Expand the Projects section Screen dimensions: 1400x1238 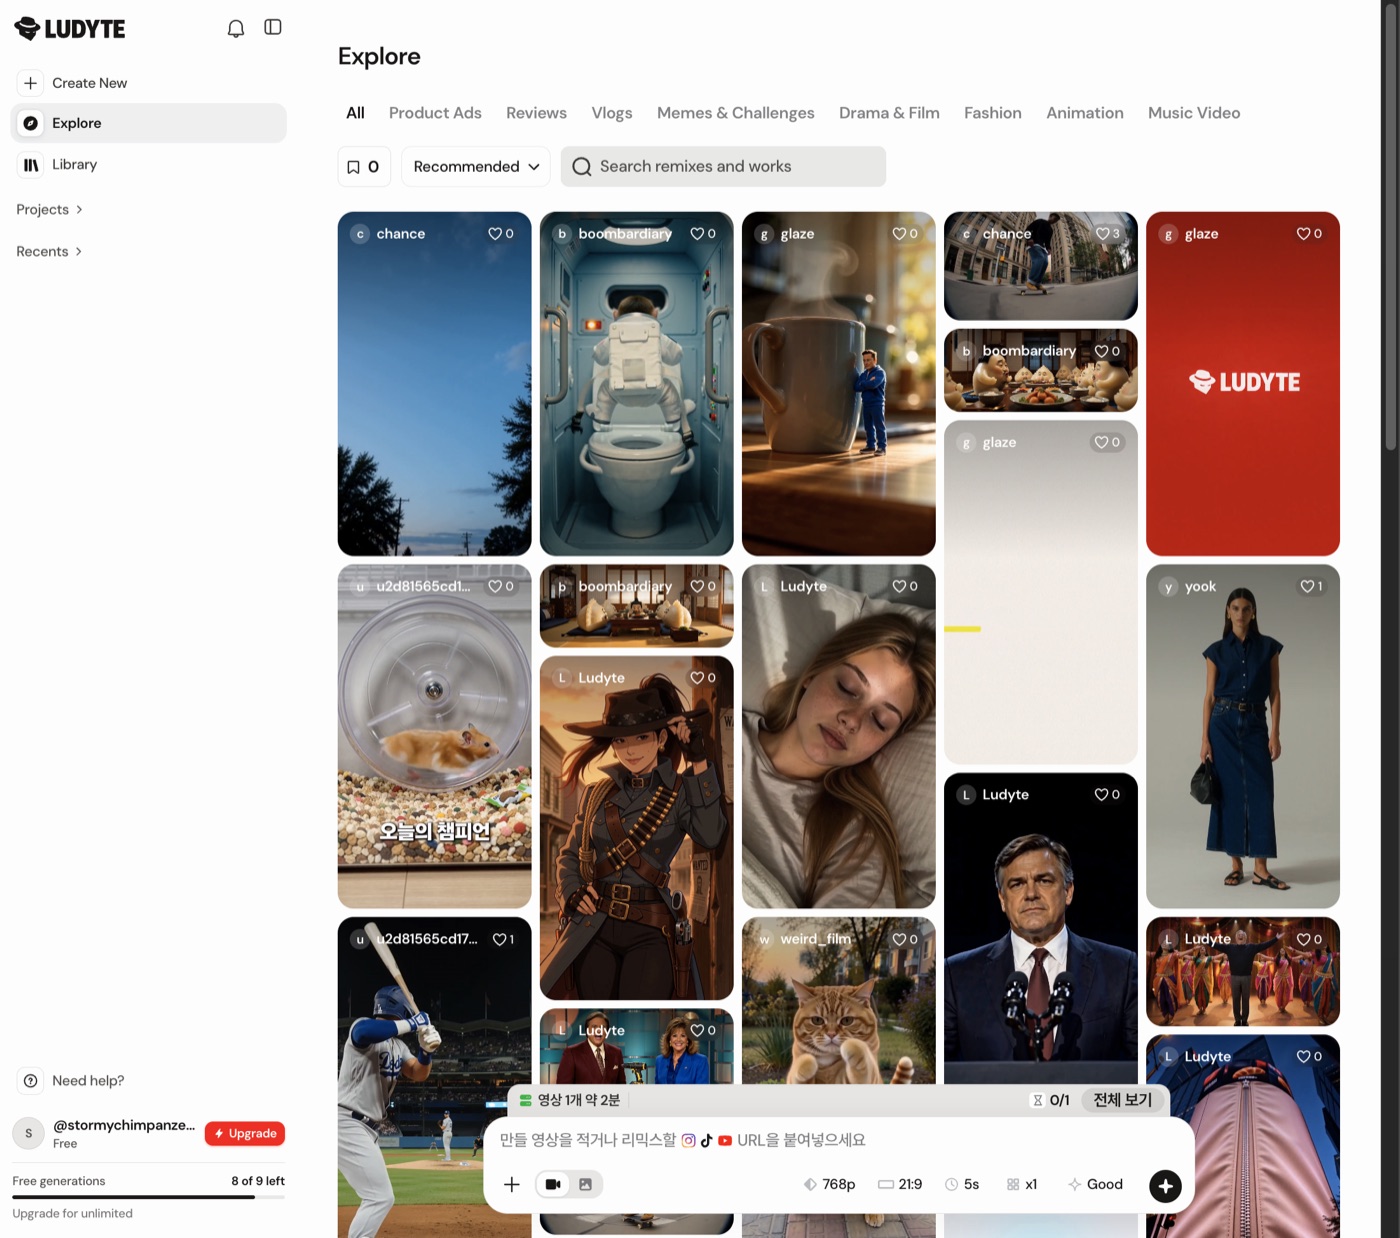(49, 209)
